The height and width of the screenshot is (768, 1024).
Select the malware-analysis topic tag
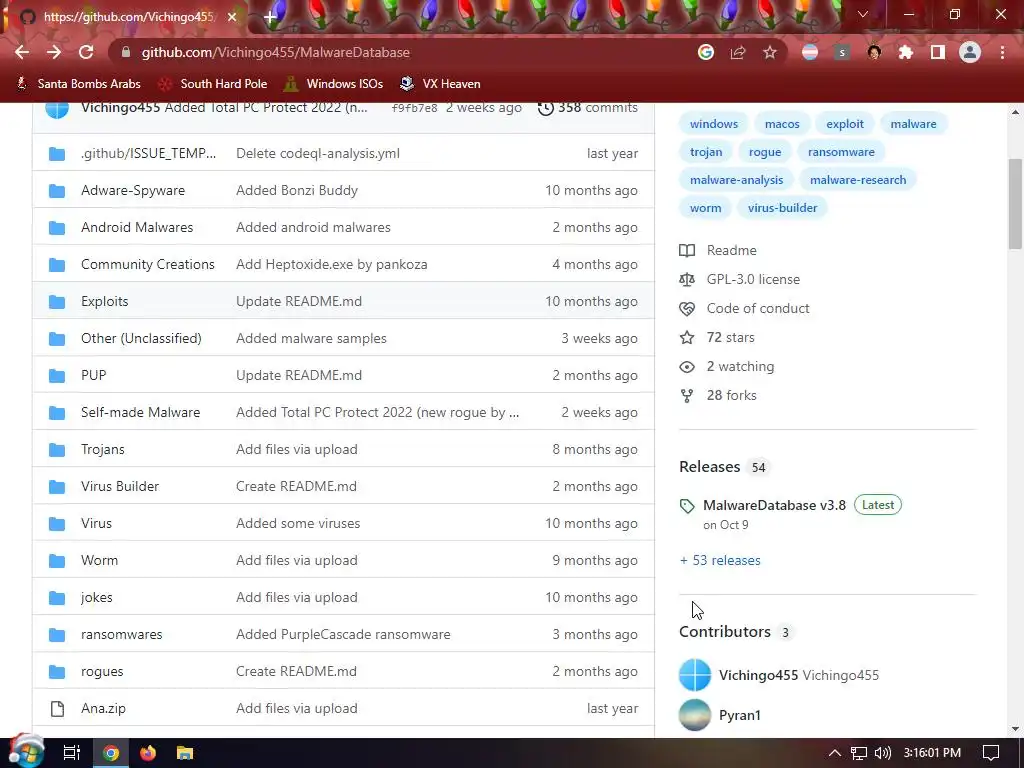736,180
